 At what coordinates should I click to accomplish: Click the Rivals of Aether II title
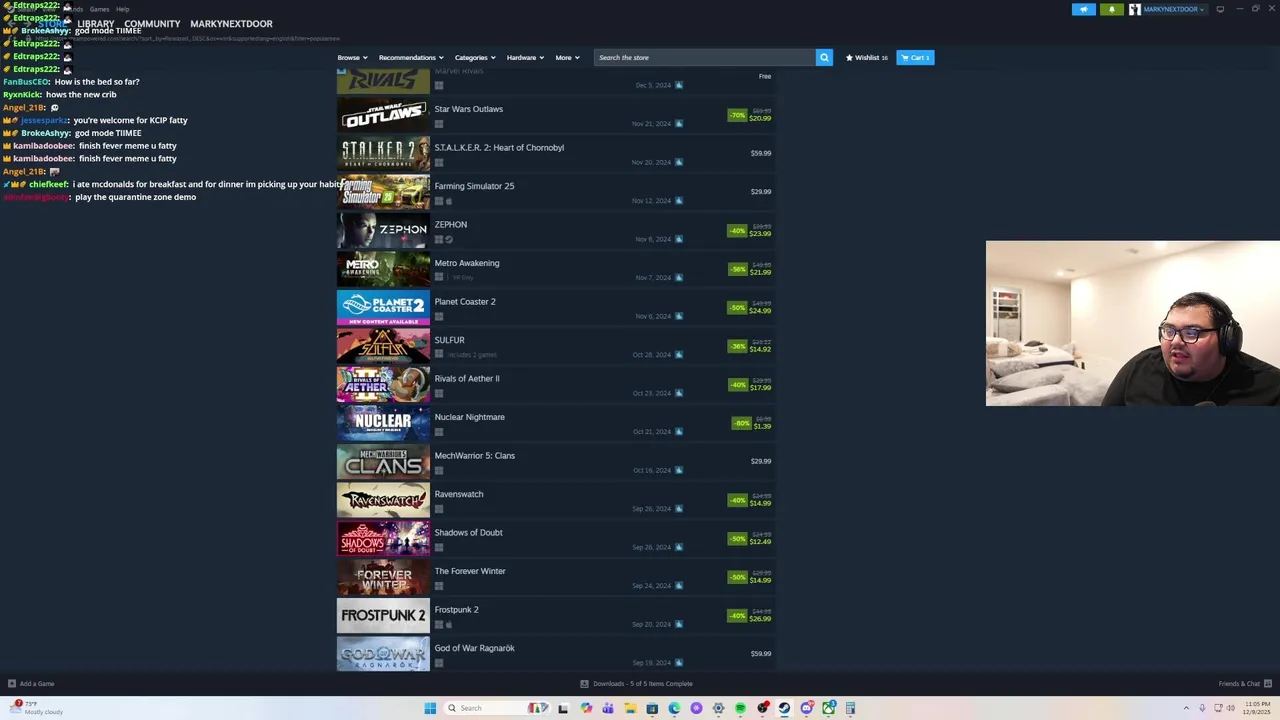point(467,379)
